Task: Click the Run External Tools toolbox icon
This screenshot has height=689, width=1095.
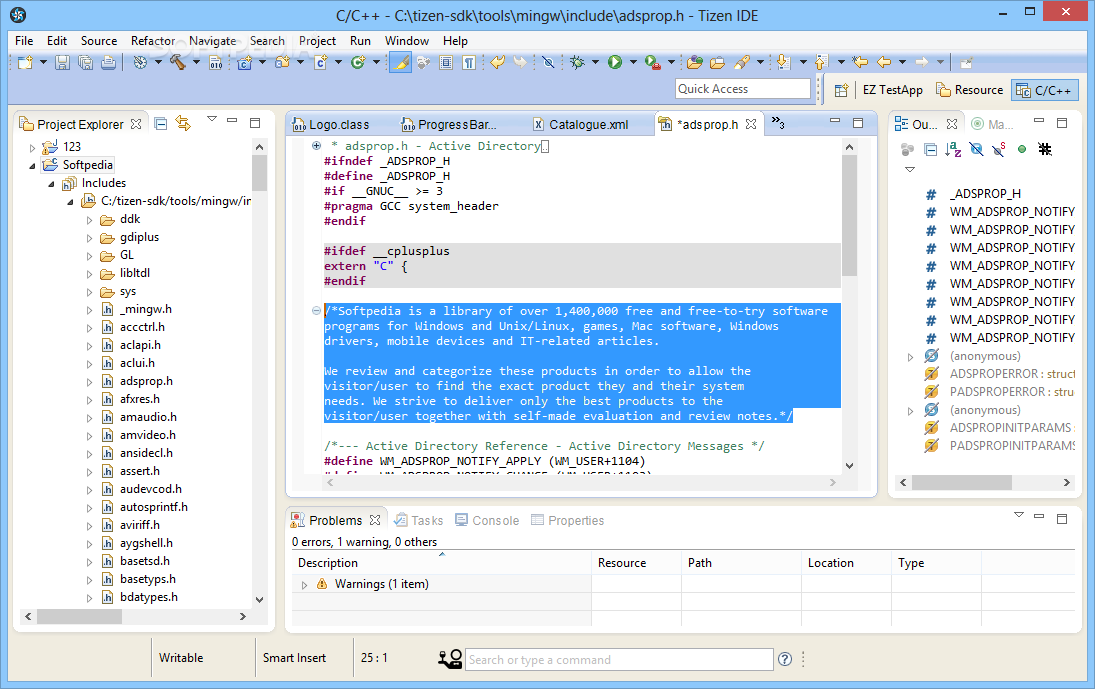Action: point(652,63)
